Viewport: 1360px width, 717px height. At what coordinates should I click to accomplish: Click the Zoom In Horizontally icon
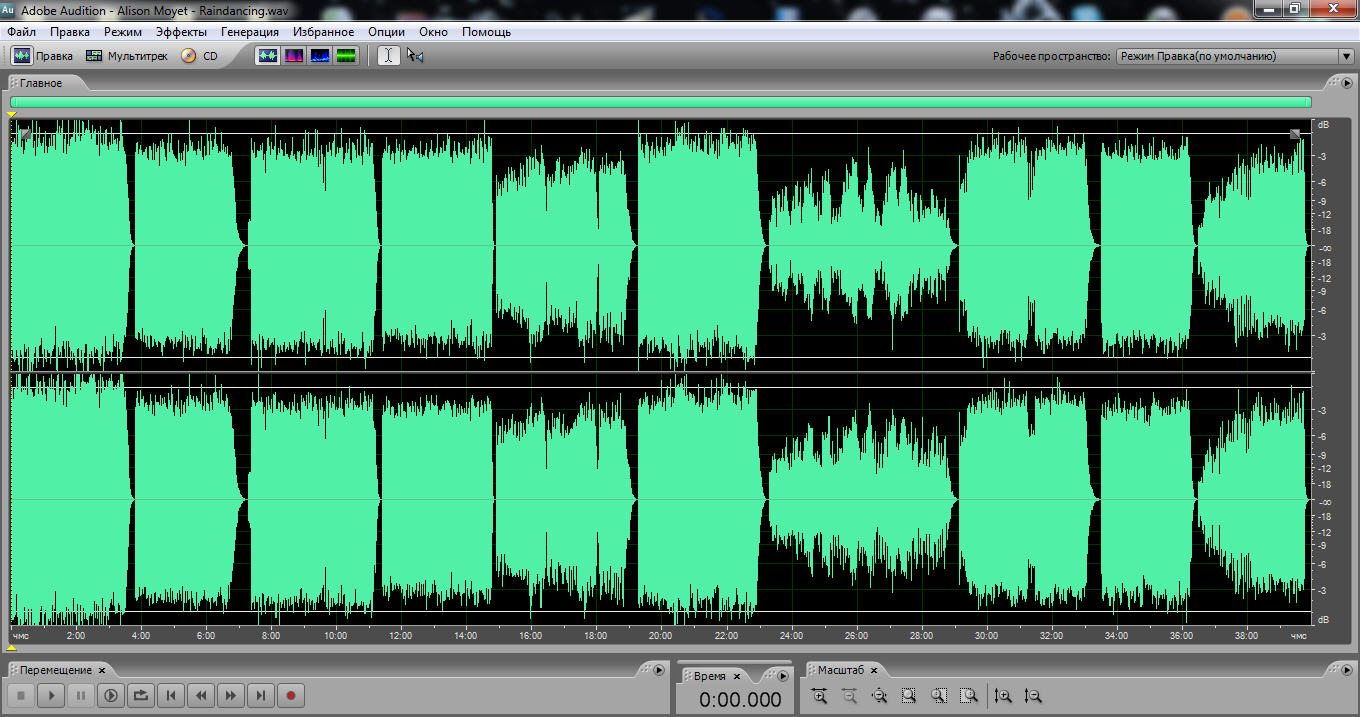tap(820, 696)
